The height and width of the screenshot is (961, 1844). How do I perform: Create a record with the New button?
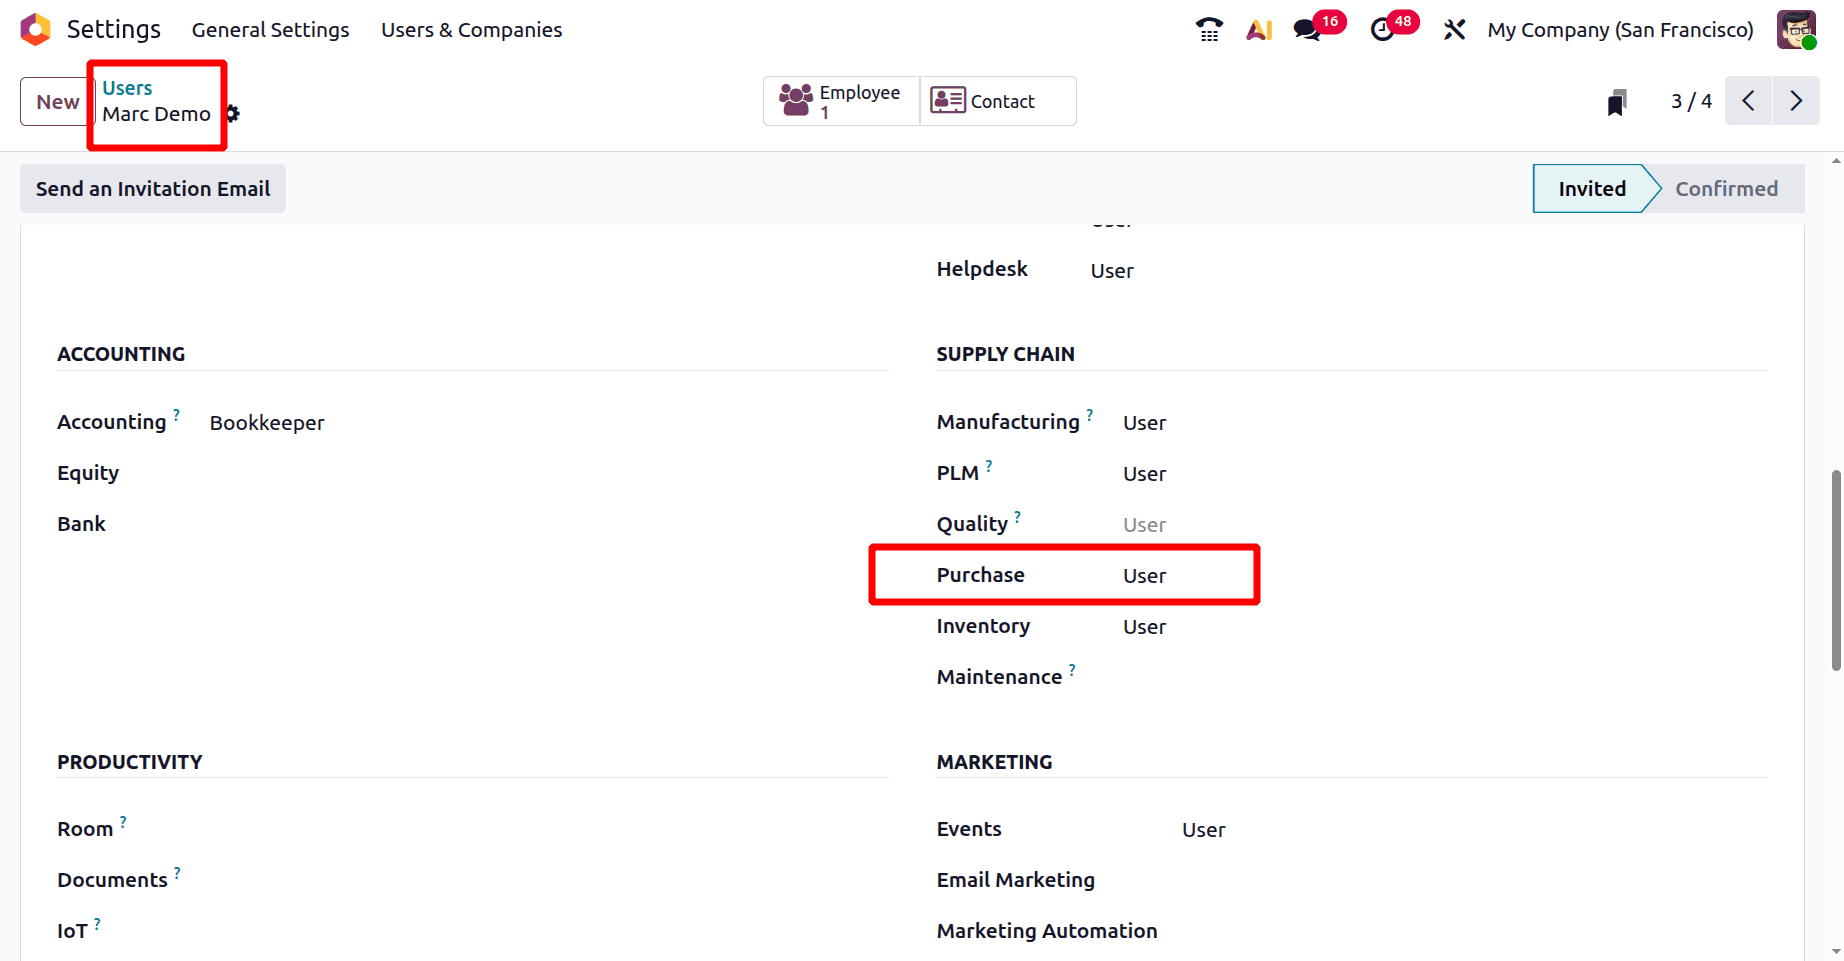(56, 100)
